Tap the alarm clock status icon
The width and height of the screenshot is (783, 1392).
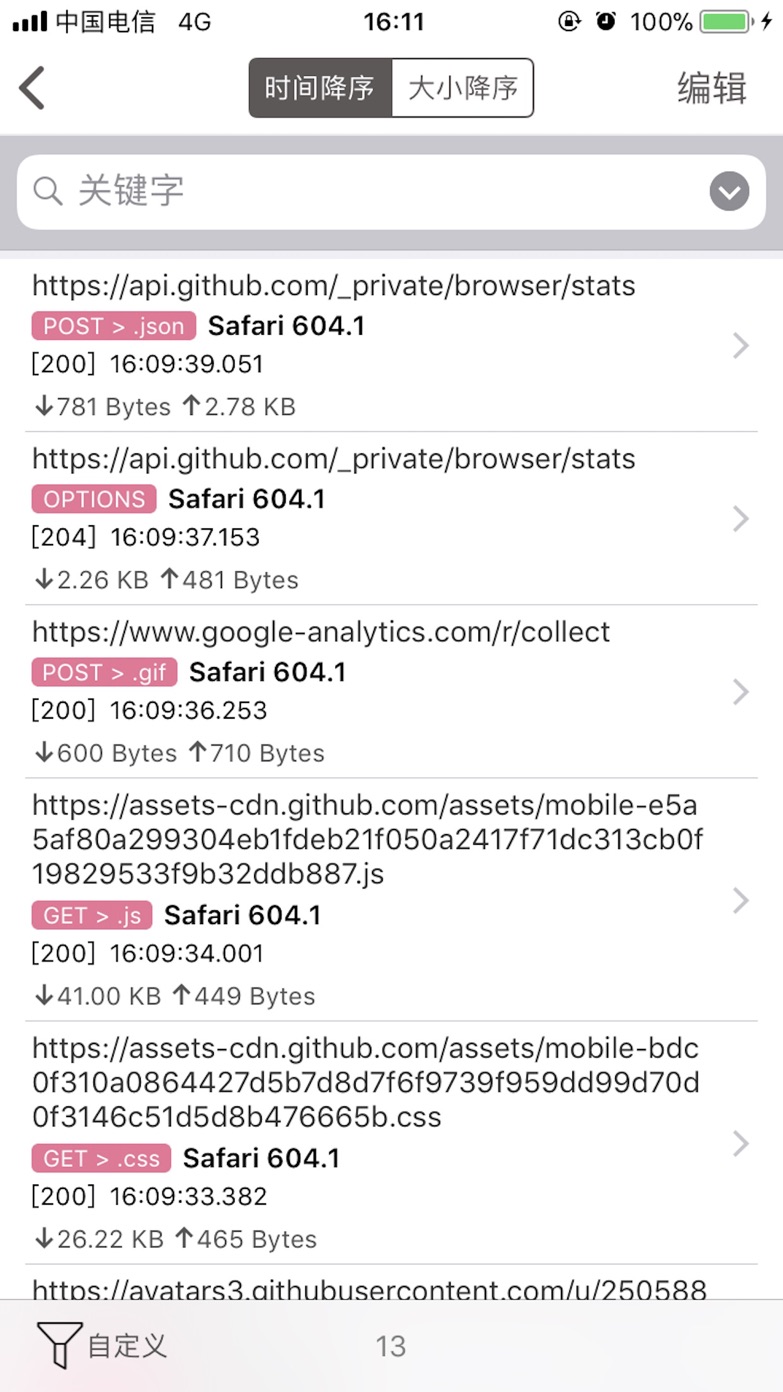605,22
